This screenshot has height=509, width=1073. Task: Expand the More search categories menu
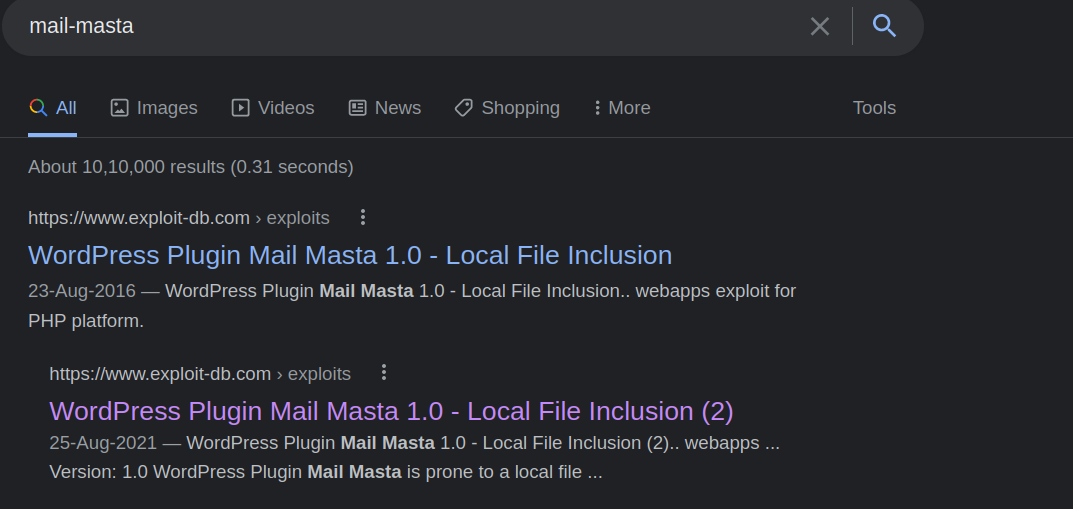(622, 108)
